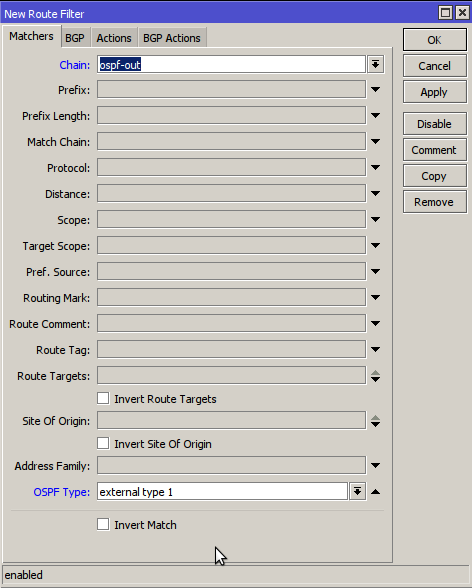Click the Apply button

coord(435,92)
